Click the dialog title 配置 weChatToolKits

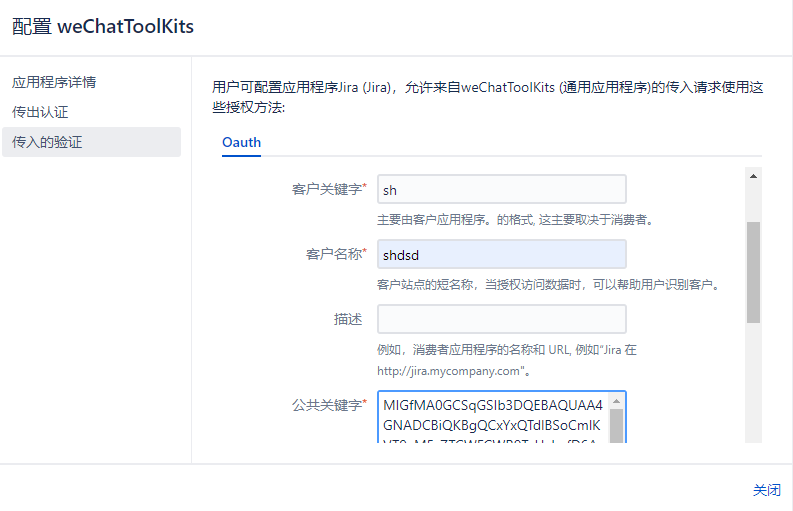point(103,27)
